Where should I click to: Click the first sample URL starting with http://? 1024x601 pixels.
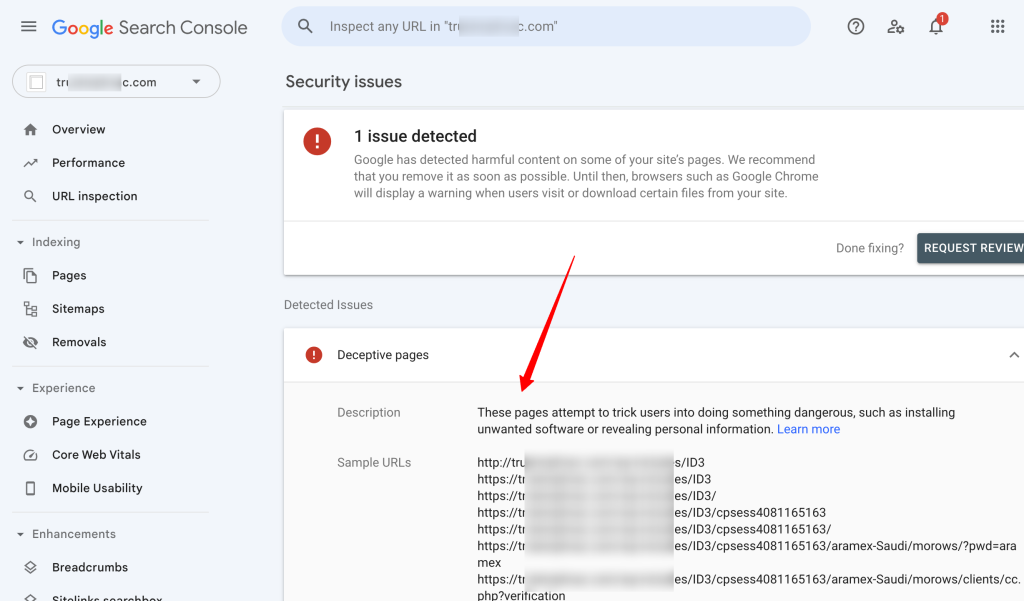click(591, 463)
